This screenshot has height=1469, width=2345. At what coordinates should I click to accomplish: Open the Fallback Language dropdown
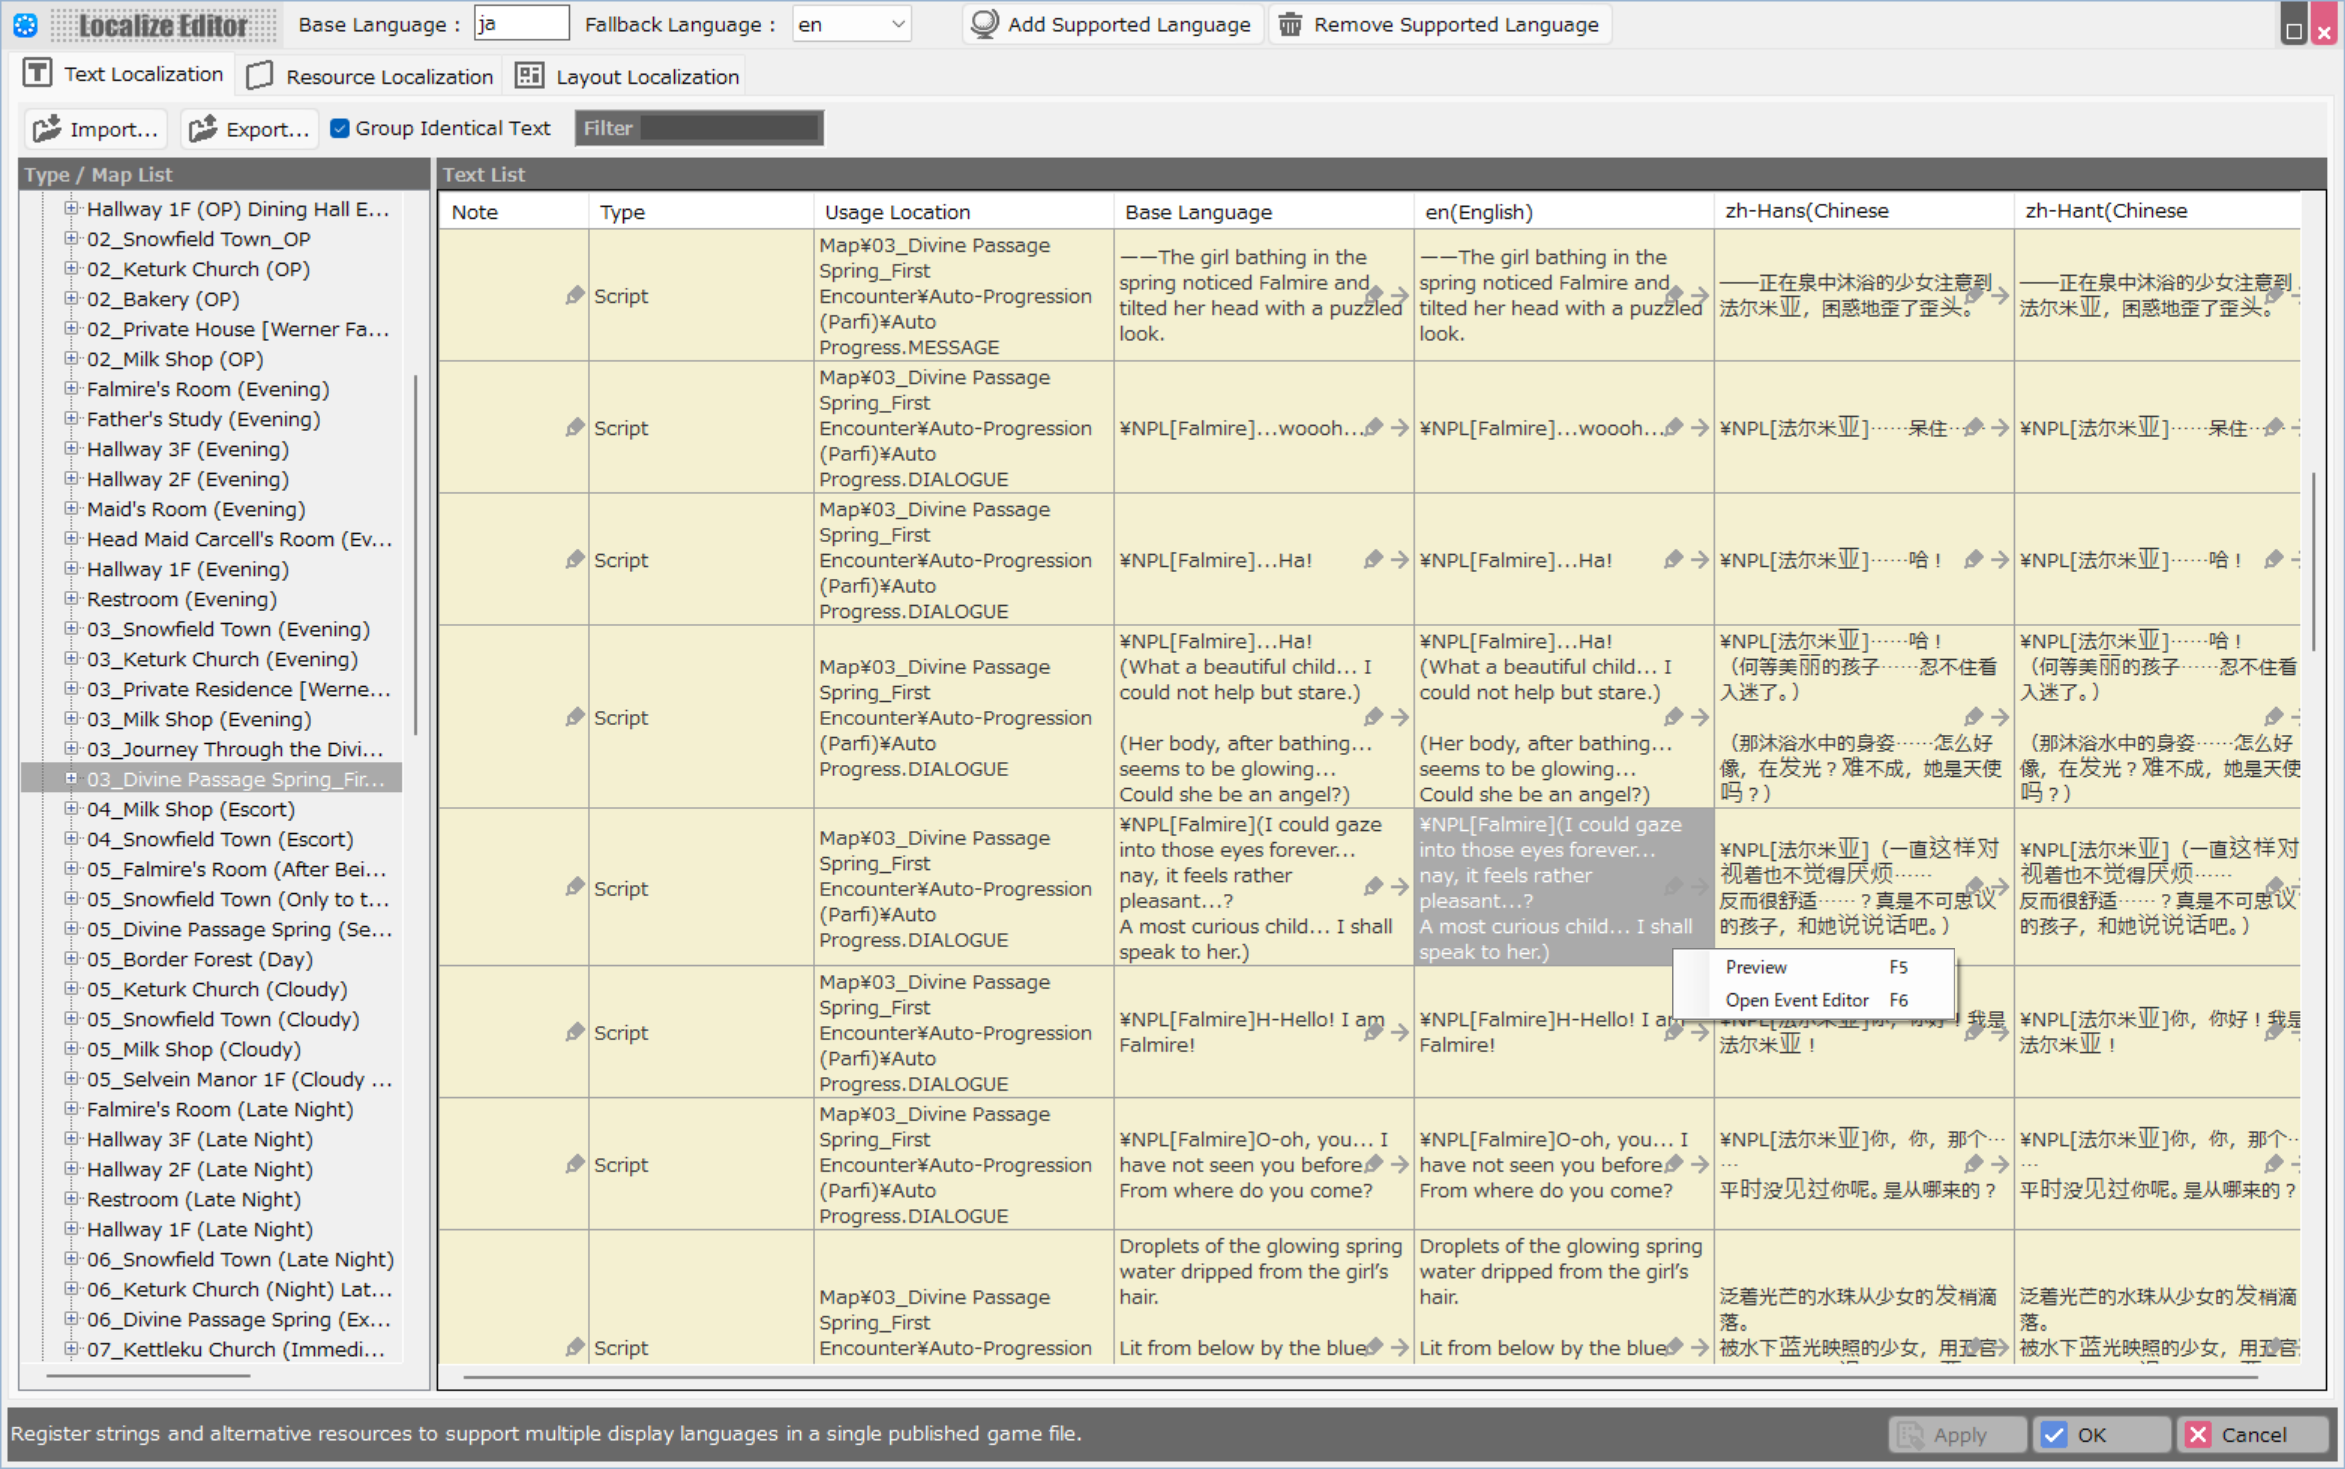pyautogui.click(x=851, y=24)
